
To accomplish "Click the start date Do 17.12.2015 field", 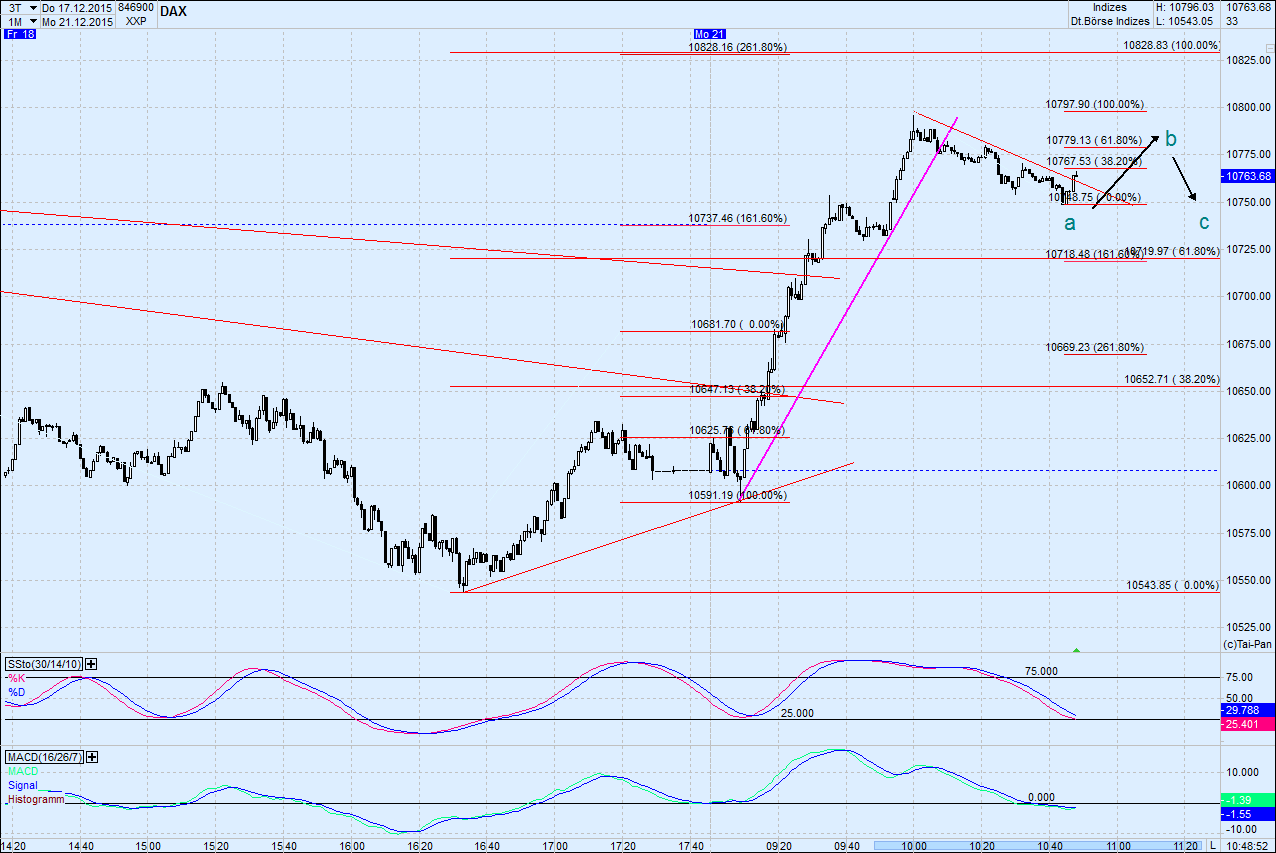I will [x=77, y=7].
